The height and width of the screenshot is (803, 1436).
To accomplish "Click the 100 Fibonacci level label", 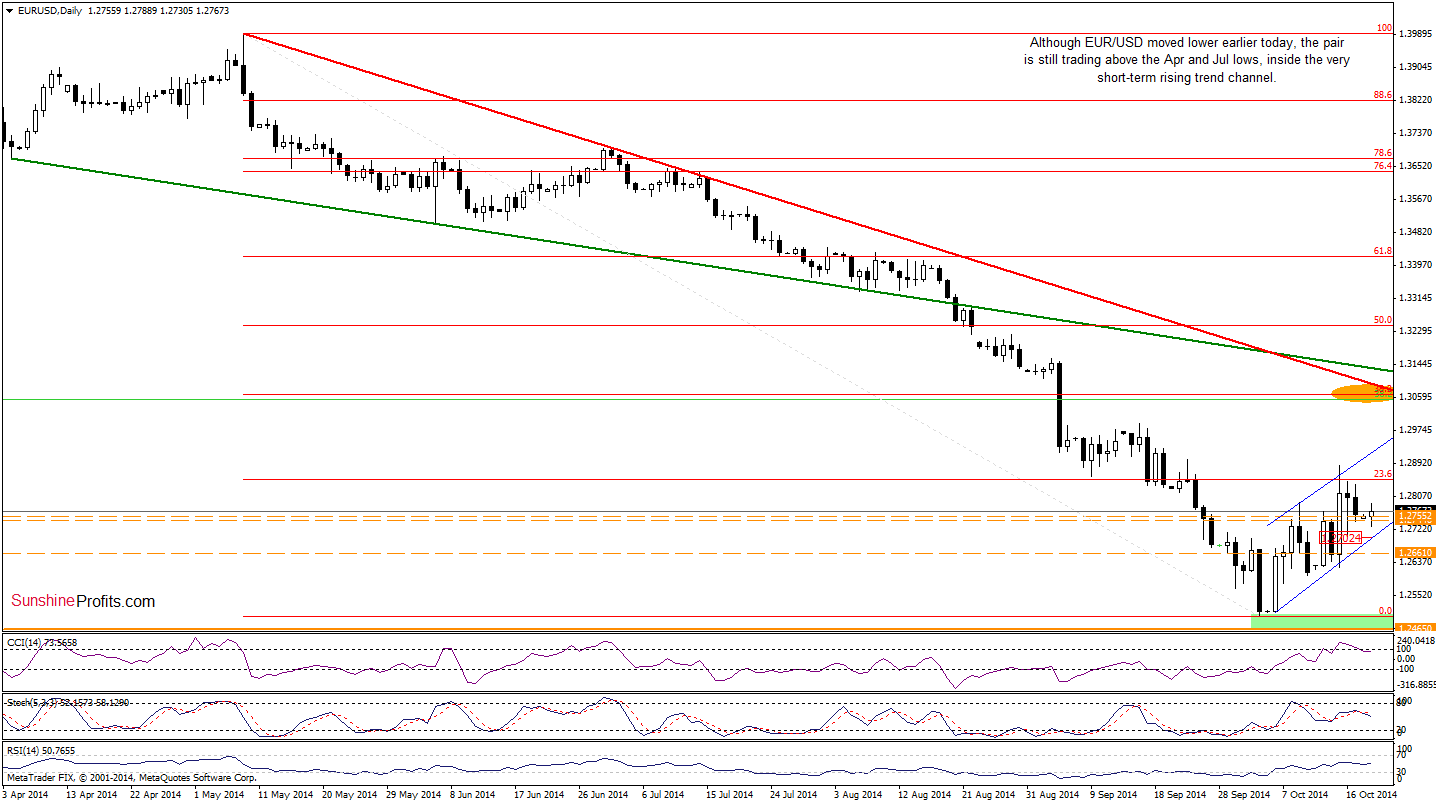I will (1384, 29).
